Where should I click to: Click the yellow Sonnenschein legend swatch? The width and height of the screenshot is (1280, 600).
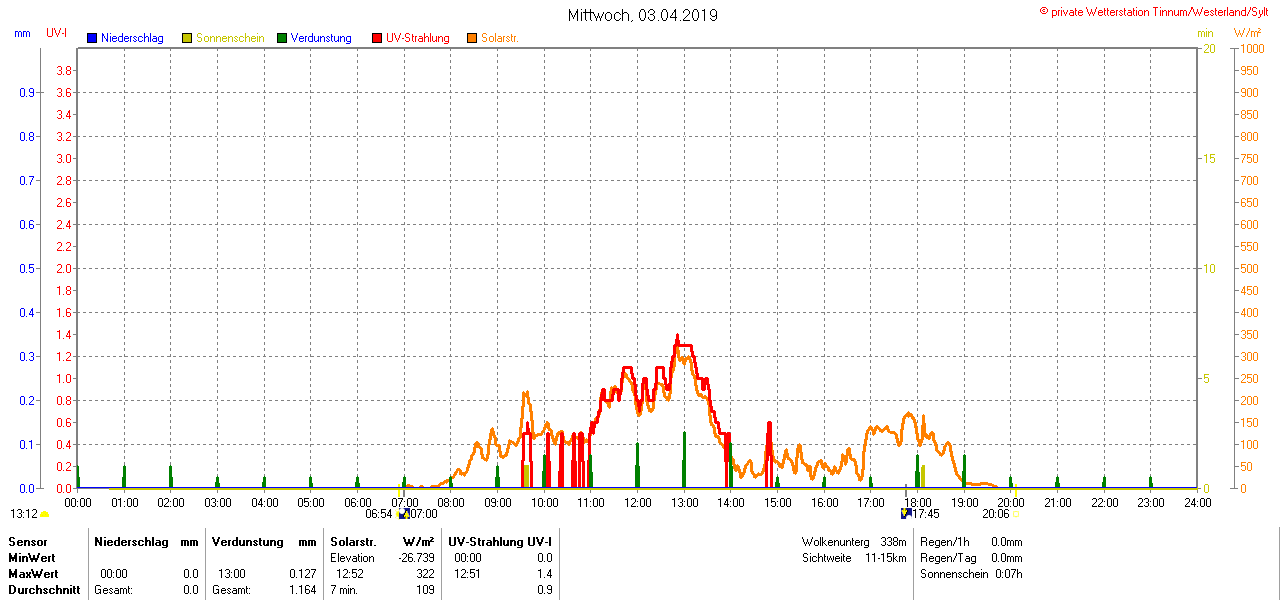click(x=187, y=38)
